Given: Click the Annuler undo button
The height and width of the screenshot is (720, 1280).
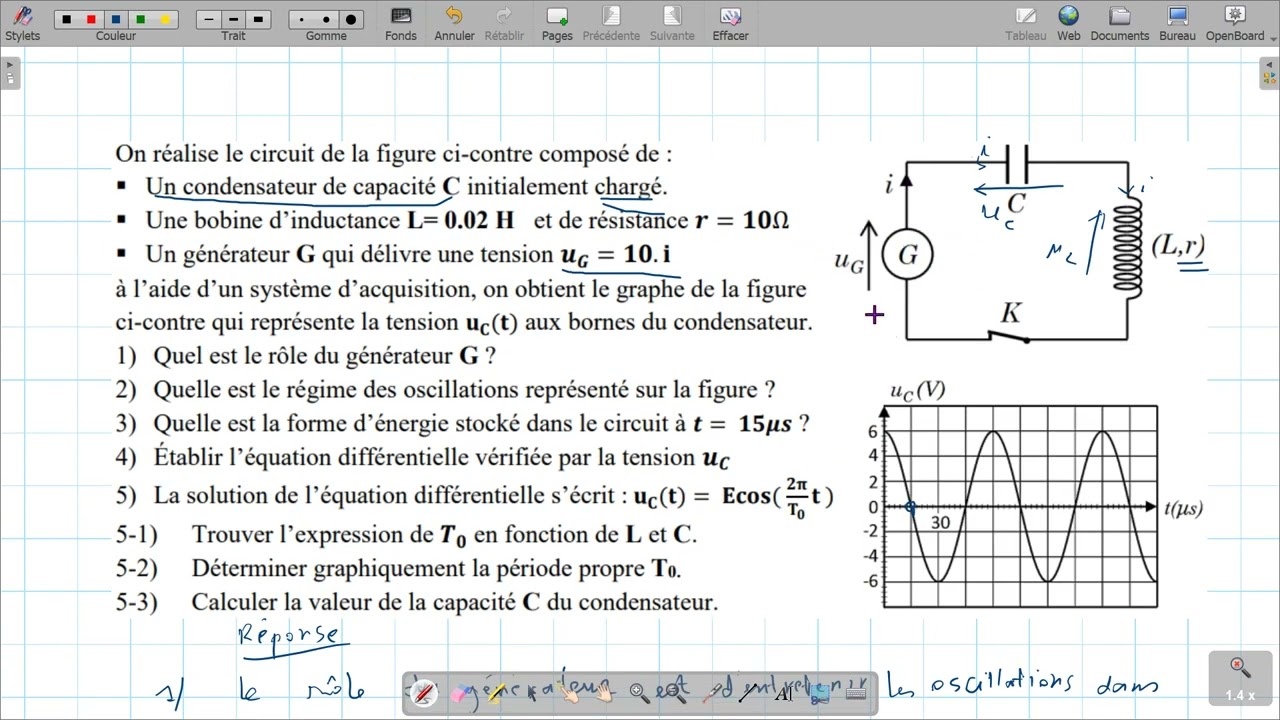Looking at the screenshot, I should pyautogui.click(x=454, y=23).
